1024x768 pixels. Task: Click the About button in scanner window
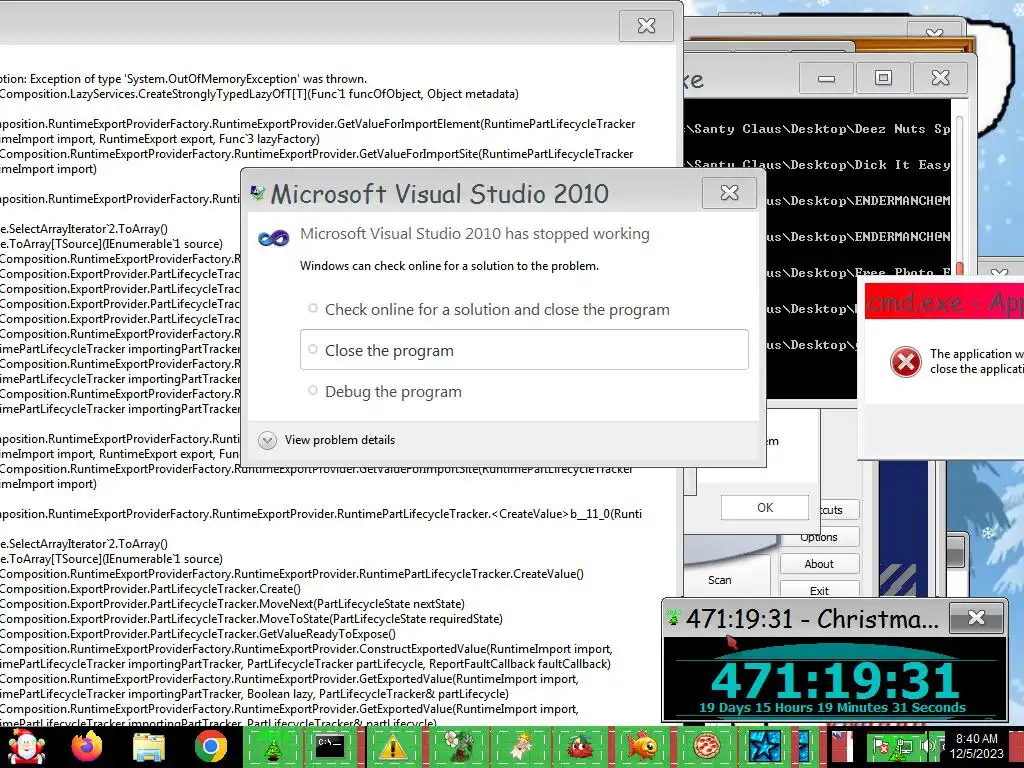(x=819, y=564)
